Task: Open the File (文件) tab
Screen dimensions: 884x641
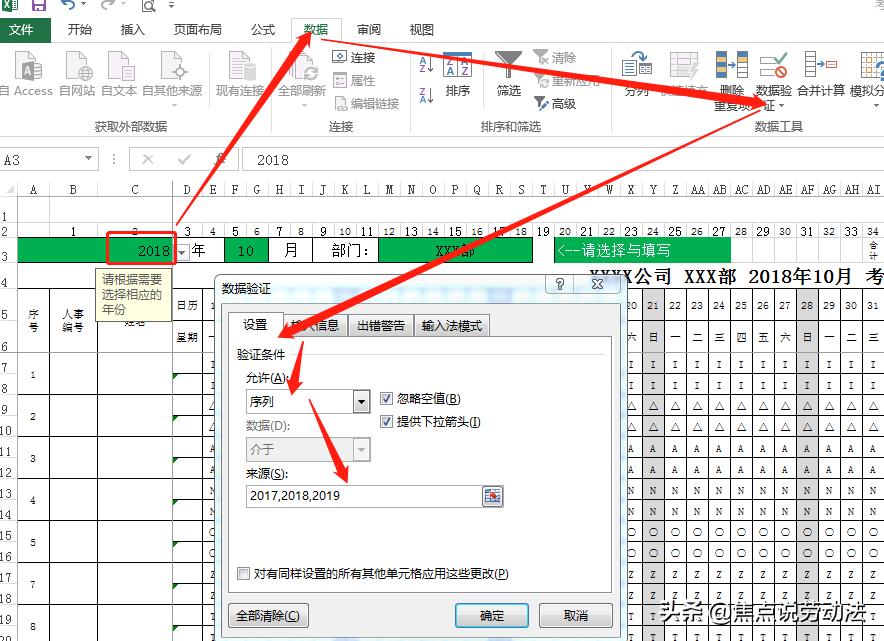Action: [x=25, y=30]
